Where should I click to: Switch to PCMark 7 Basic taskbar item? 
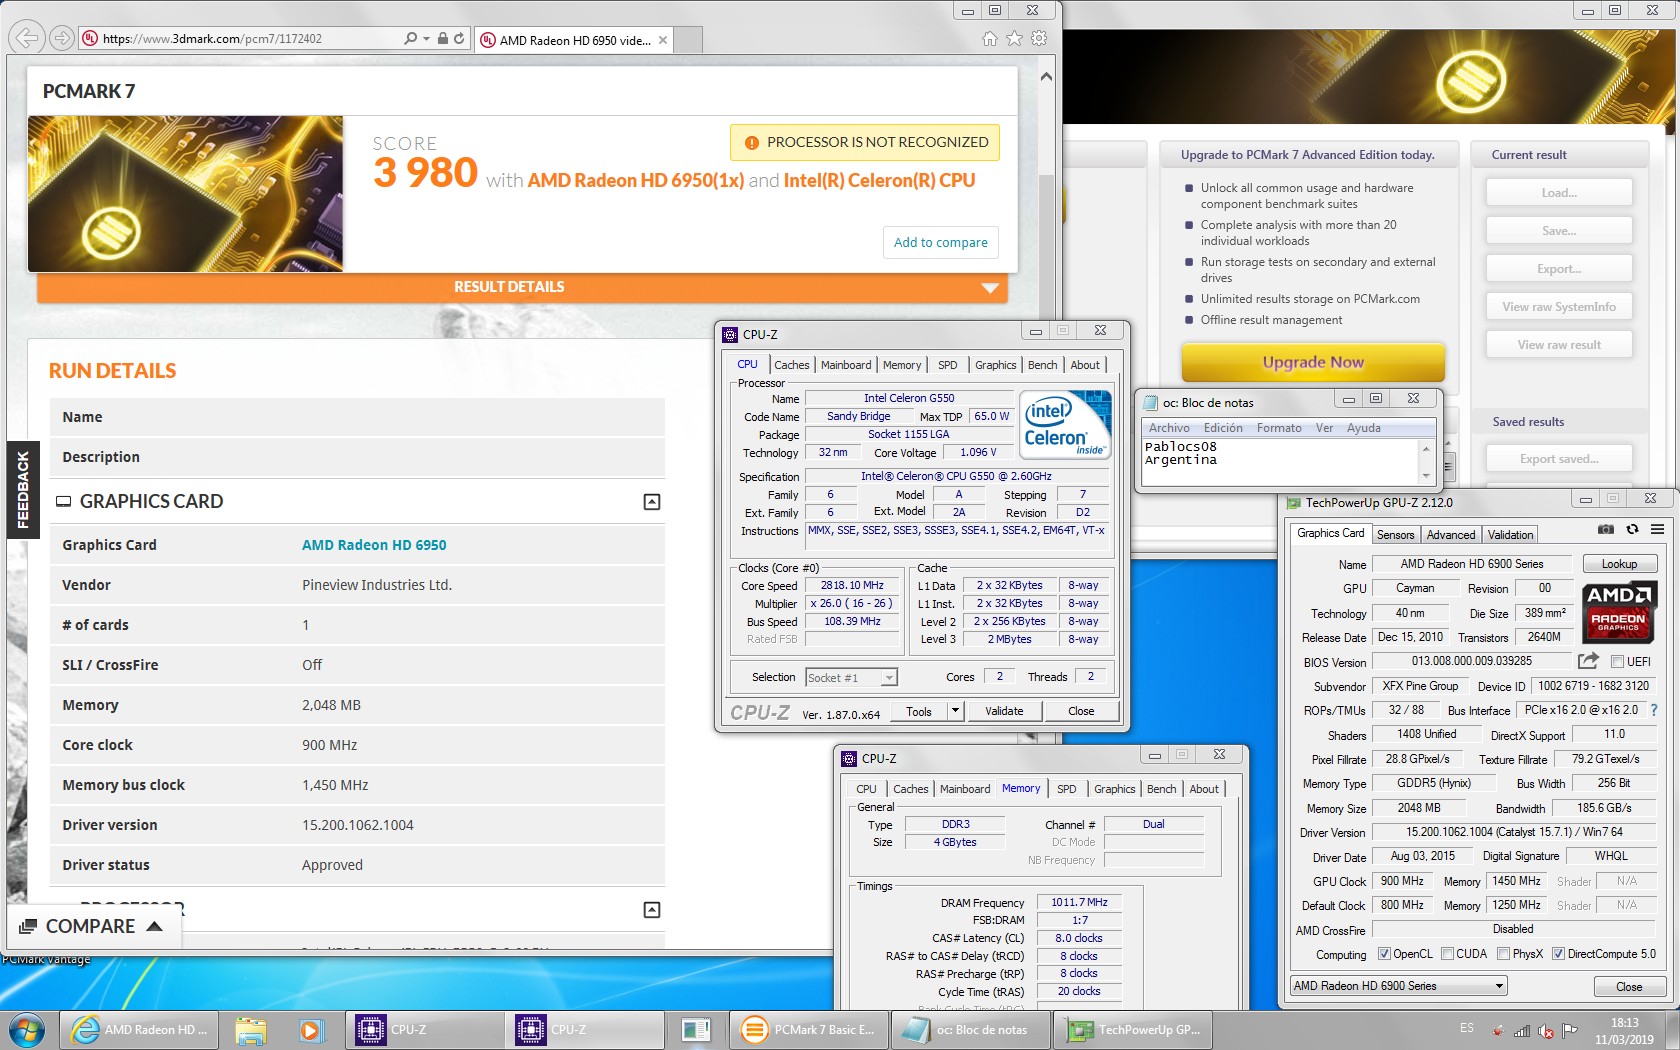point(808,1029)
